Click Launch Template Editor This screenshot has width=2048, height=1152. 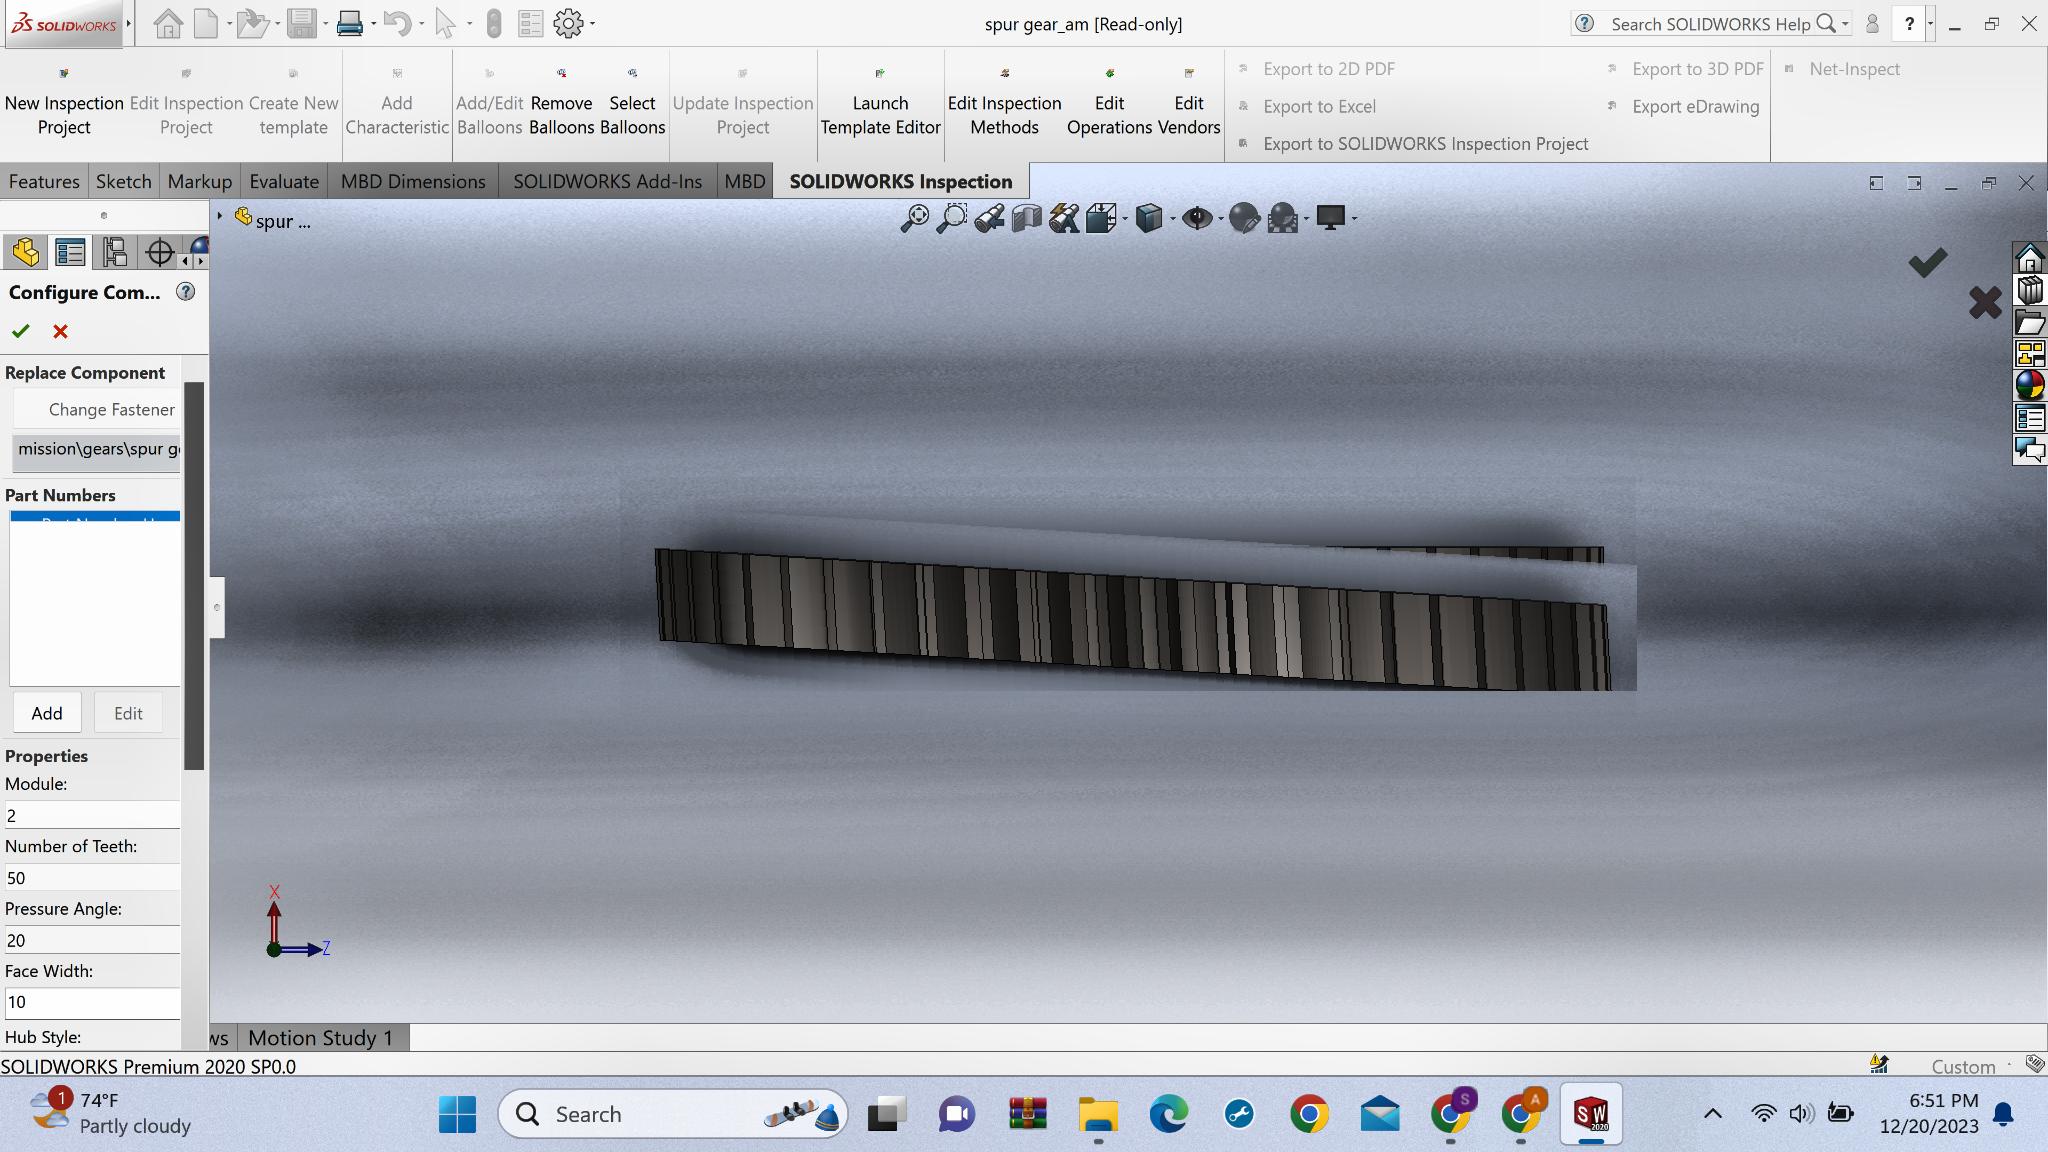880,103
